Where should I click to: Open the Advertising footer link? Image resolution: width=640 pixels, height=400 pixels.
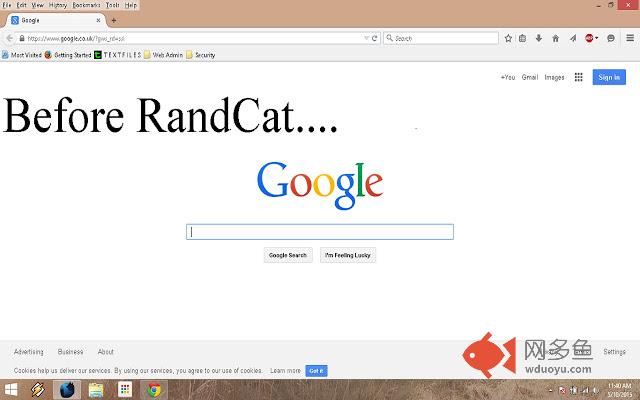click(29, 351)
